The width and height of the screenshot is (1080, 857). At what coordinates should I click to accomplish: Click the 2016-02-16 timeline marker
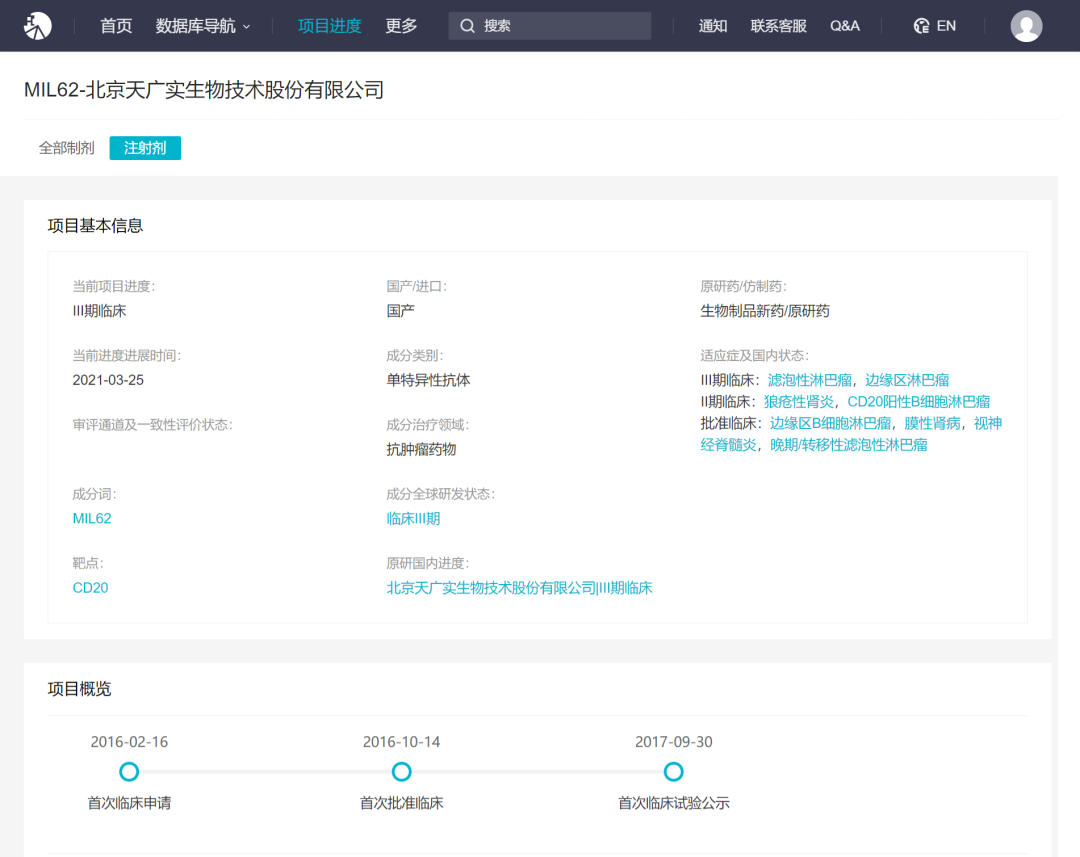[129, 772]
